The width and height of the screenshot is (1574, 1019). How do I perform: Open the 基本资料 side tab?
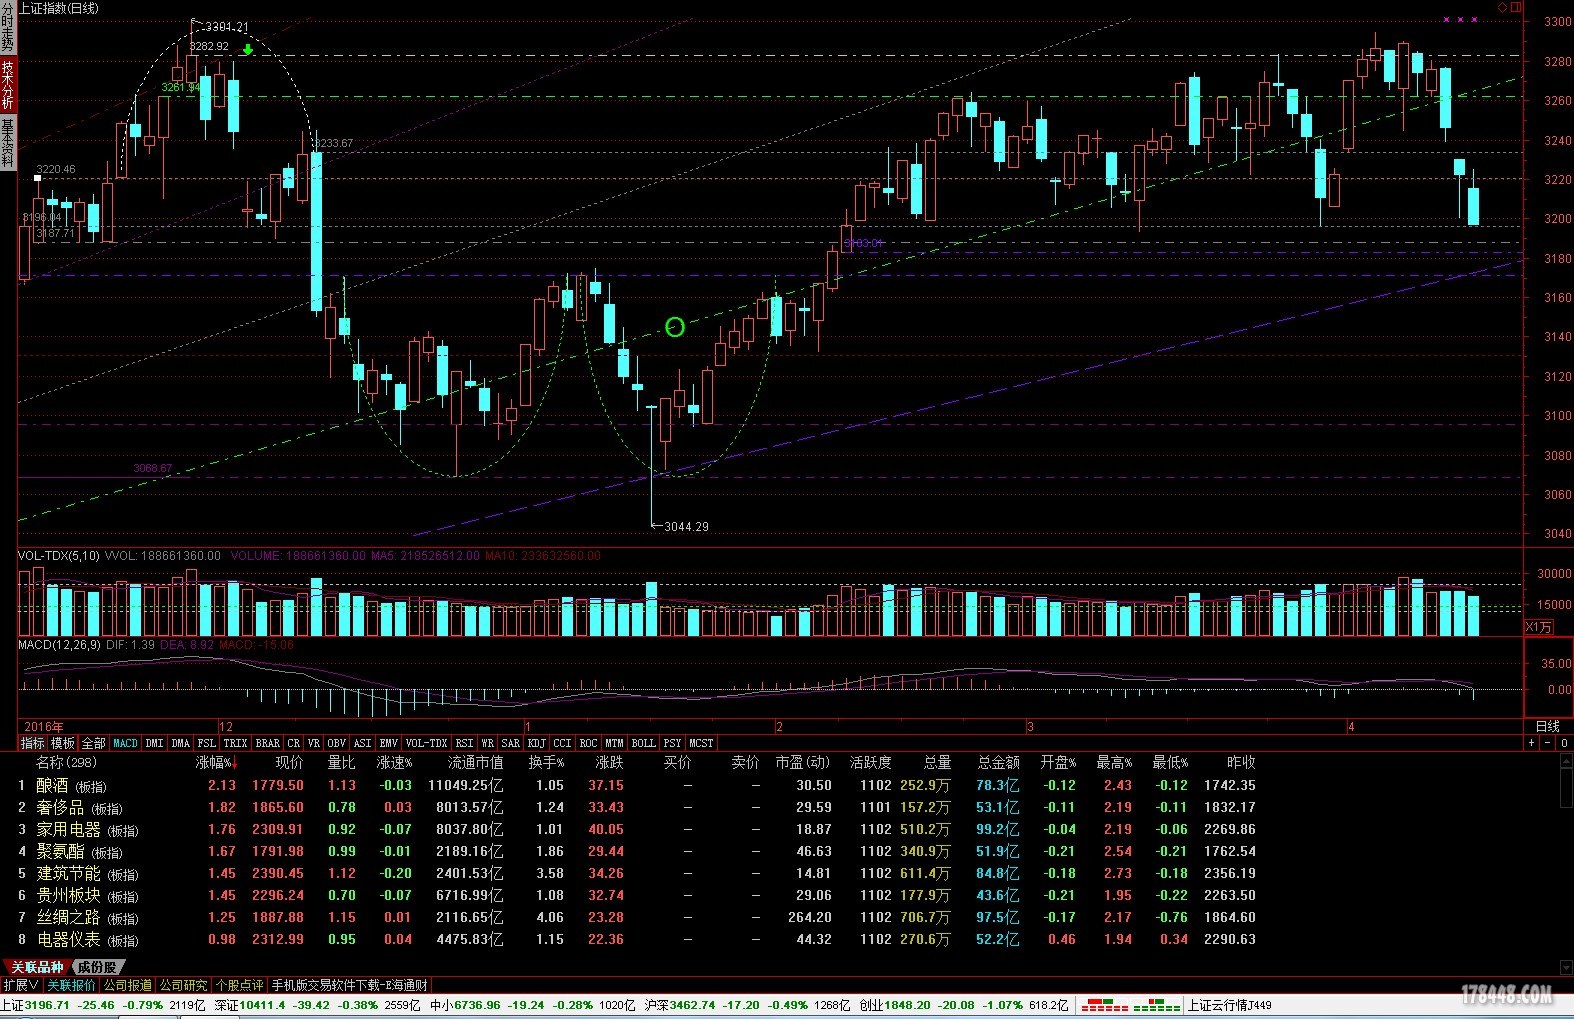tap(8, 142)
